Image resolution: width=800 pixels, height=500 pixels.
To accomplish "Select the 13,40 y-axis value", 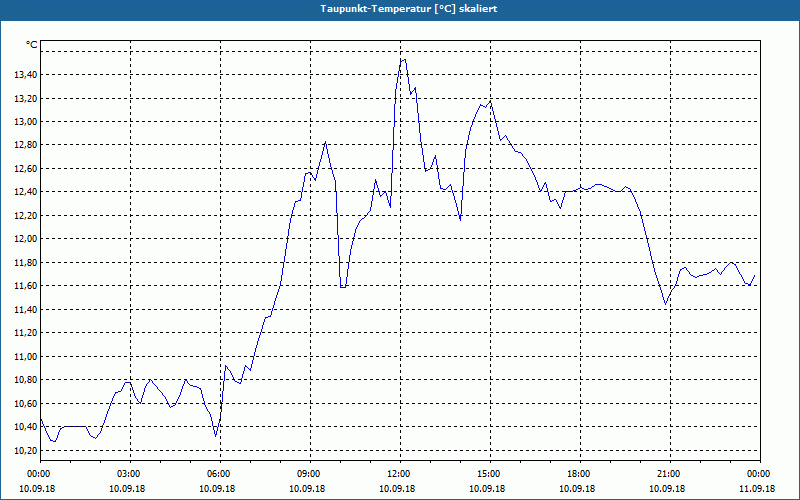I will (27, 75).
